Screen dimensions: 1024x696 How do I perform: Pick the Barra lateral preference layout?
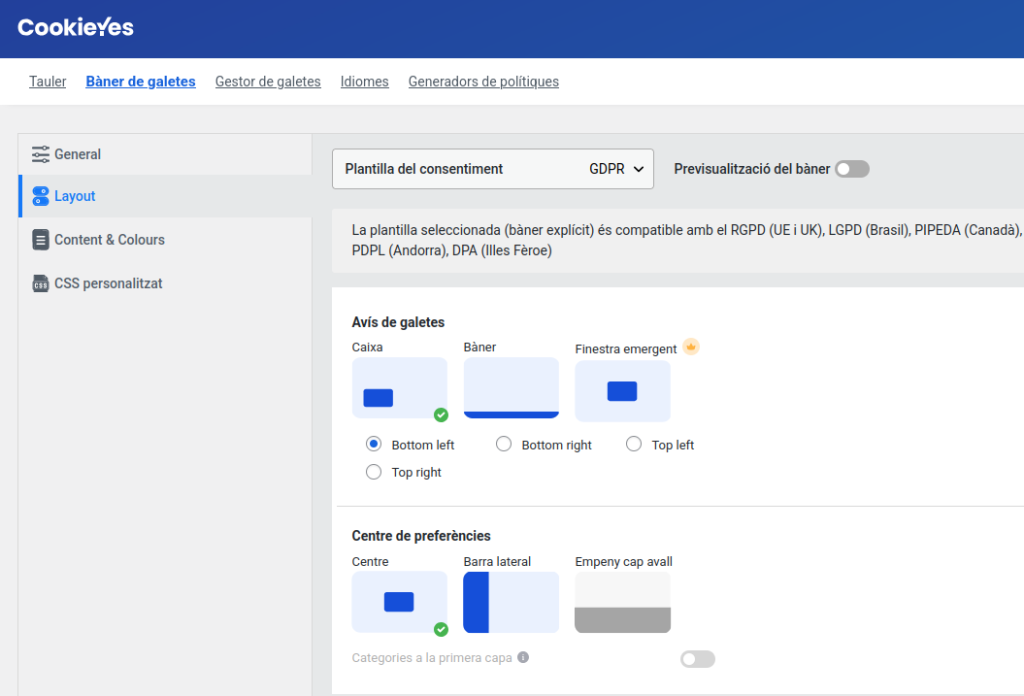511,602
